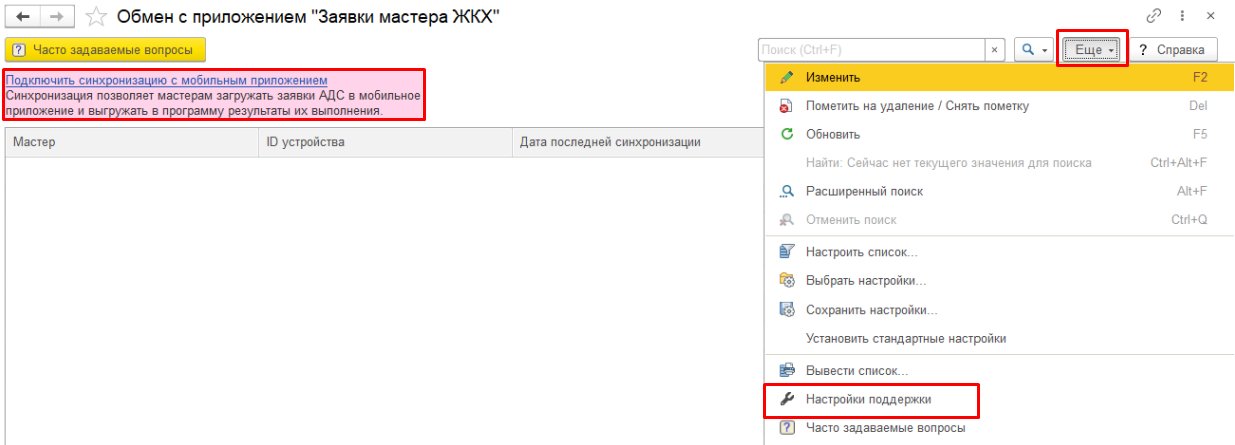The height and width of the screenshot is (445, 1235).
Task: Sort by the 'ID устройства' column header
Action: point(385,142)
